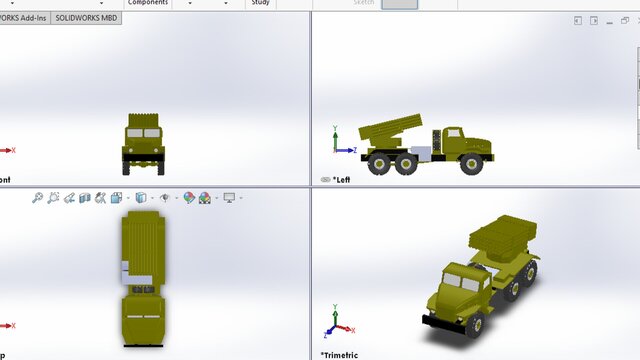Click the right panel-expand icon at top right
The width and height of the screenshot is (640, 360).
coord(594,20)
